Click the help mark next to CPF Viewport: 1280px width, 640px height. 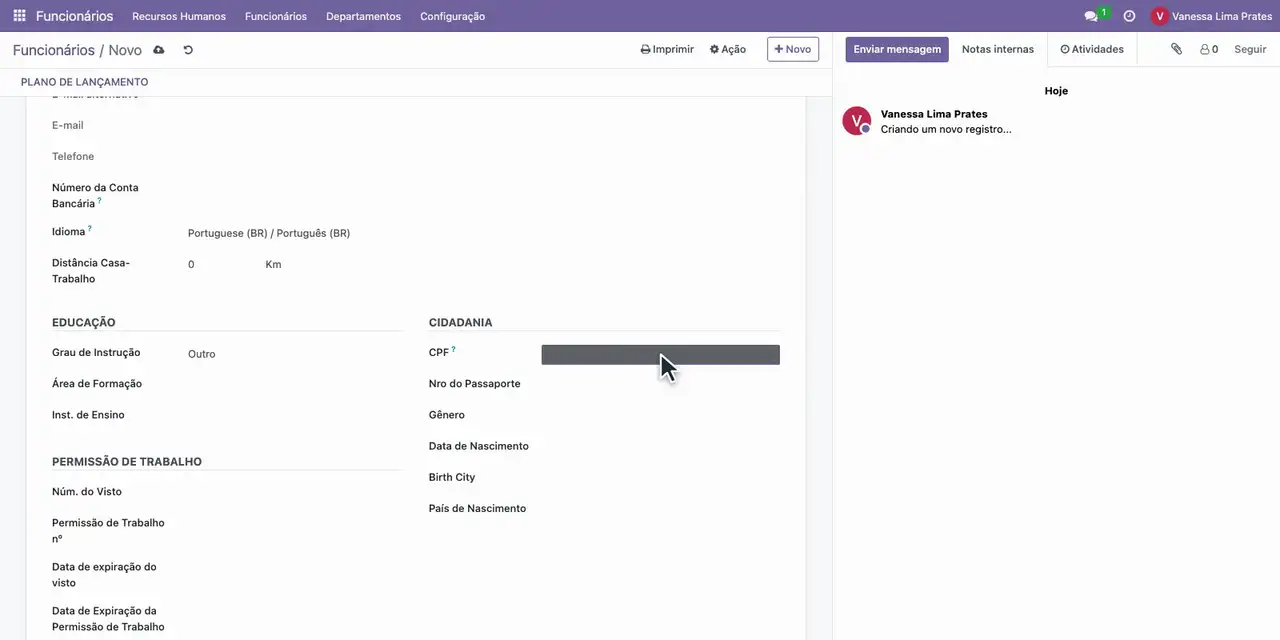[453, 349]
